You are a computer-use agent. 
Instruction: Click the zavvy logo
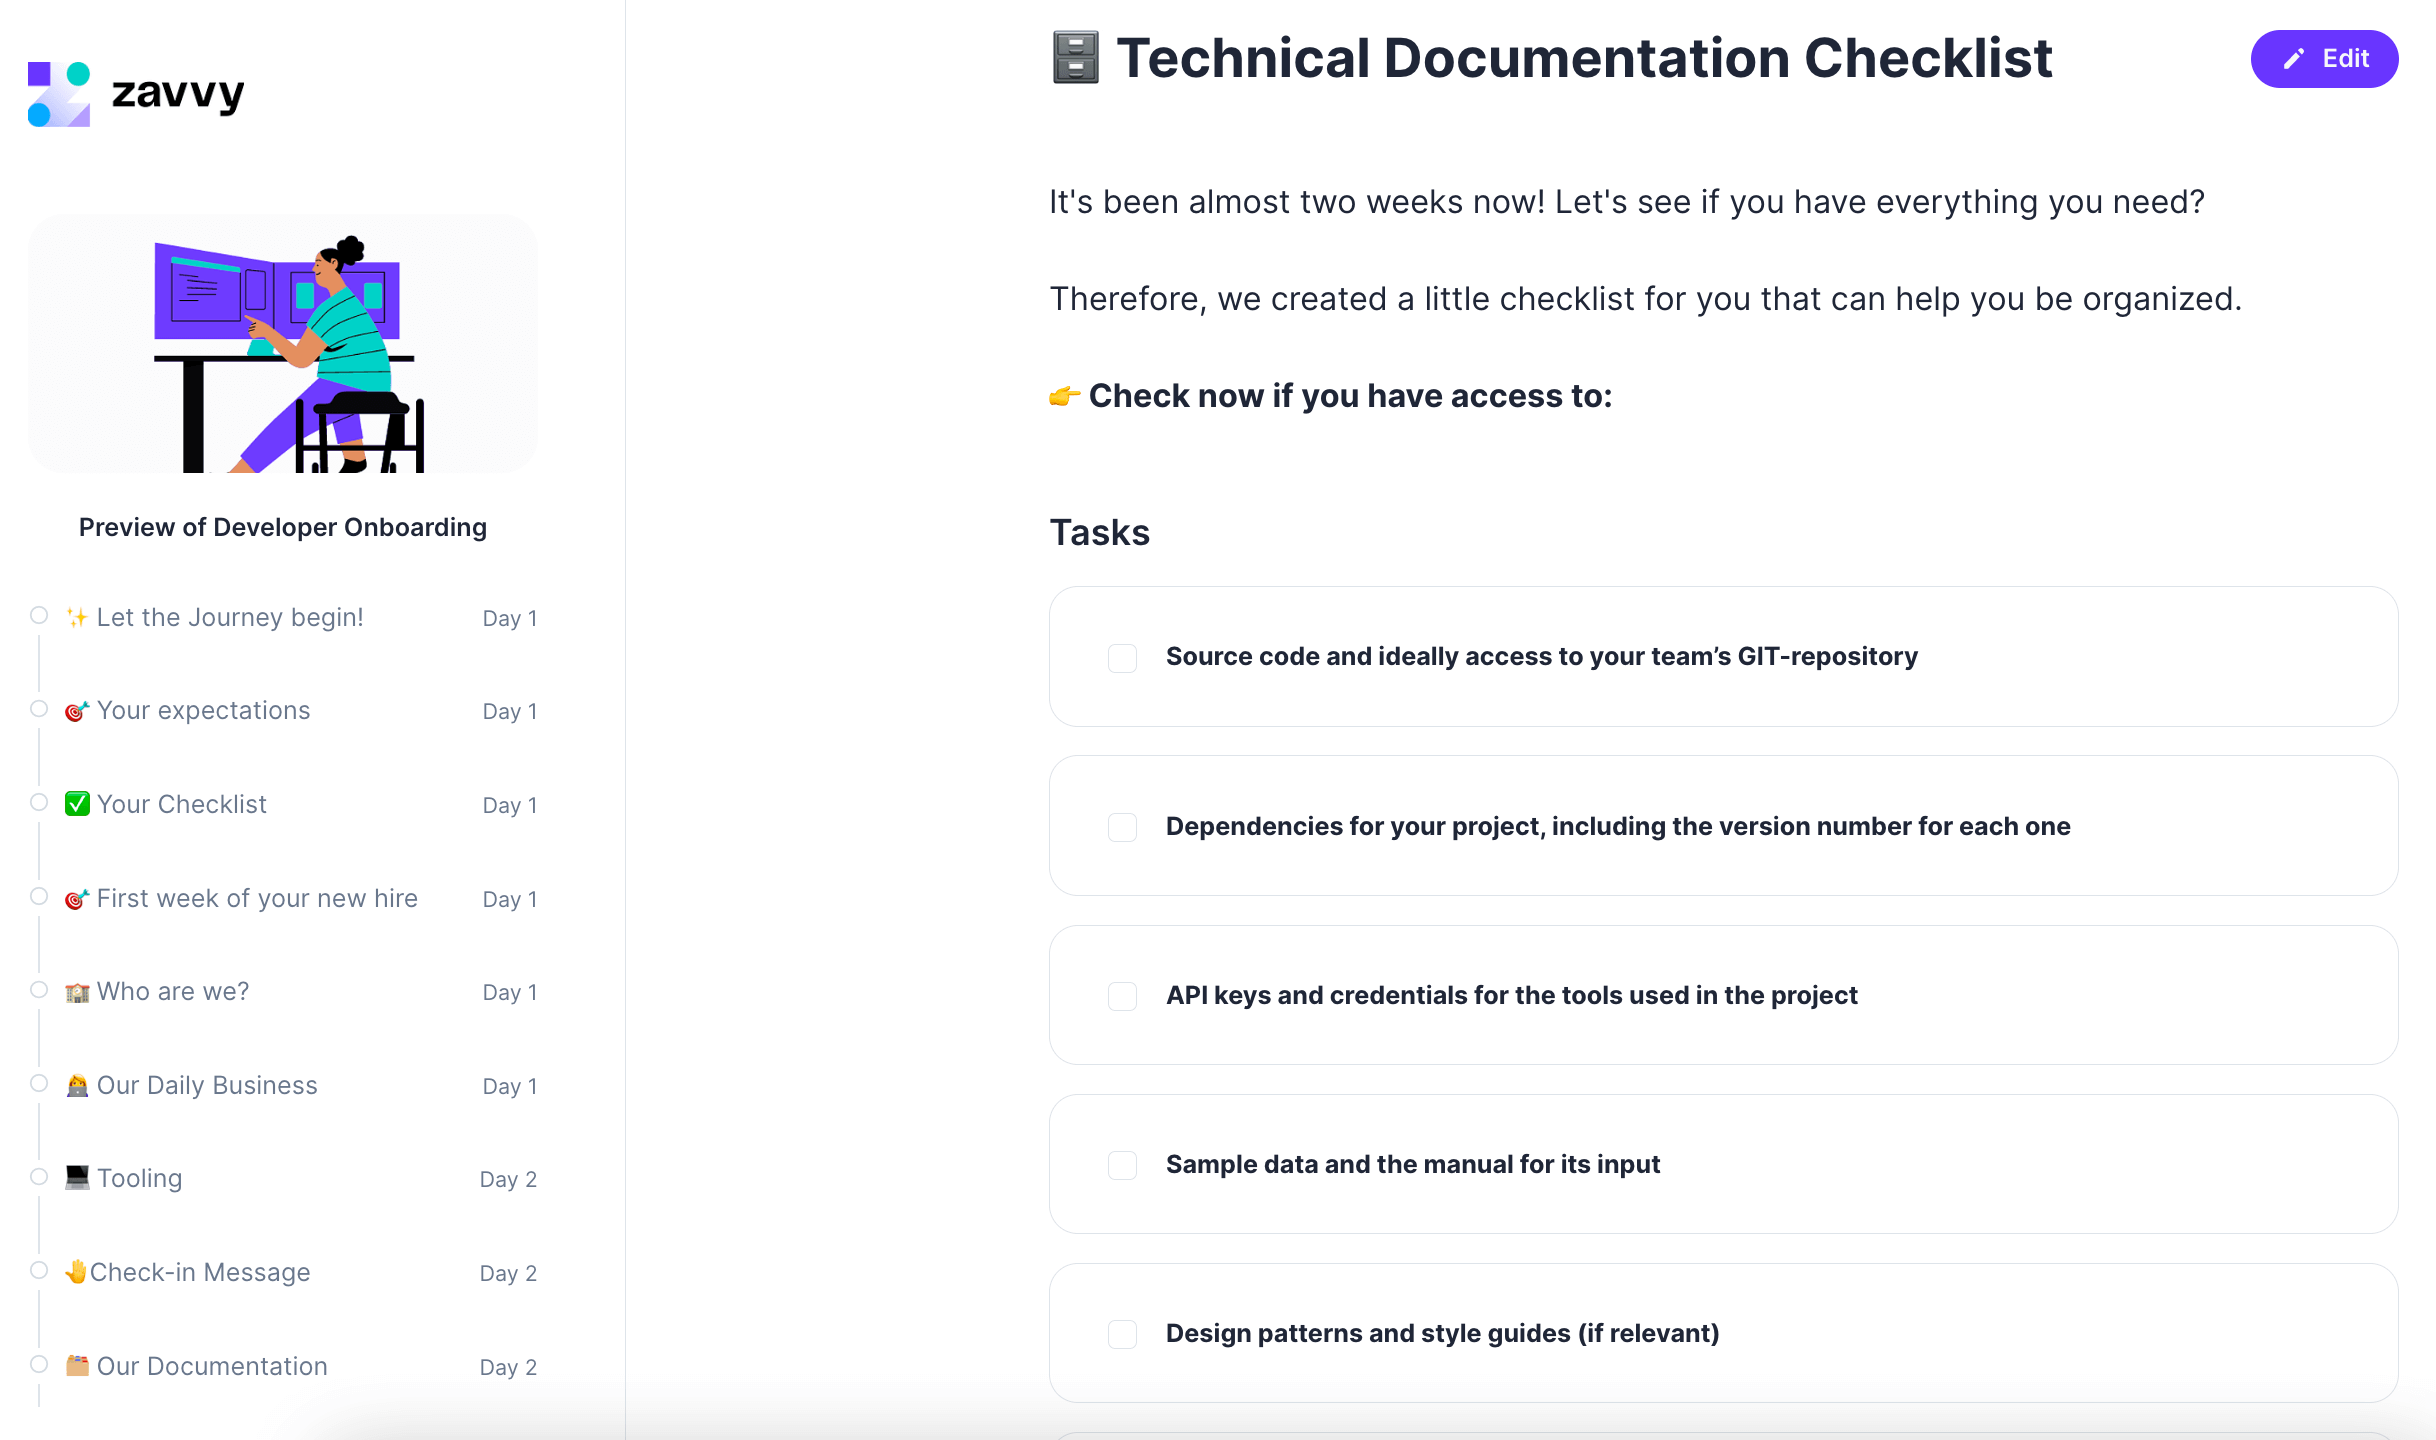point(135,92)
